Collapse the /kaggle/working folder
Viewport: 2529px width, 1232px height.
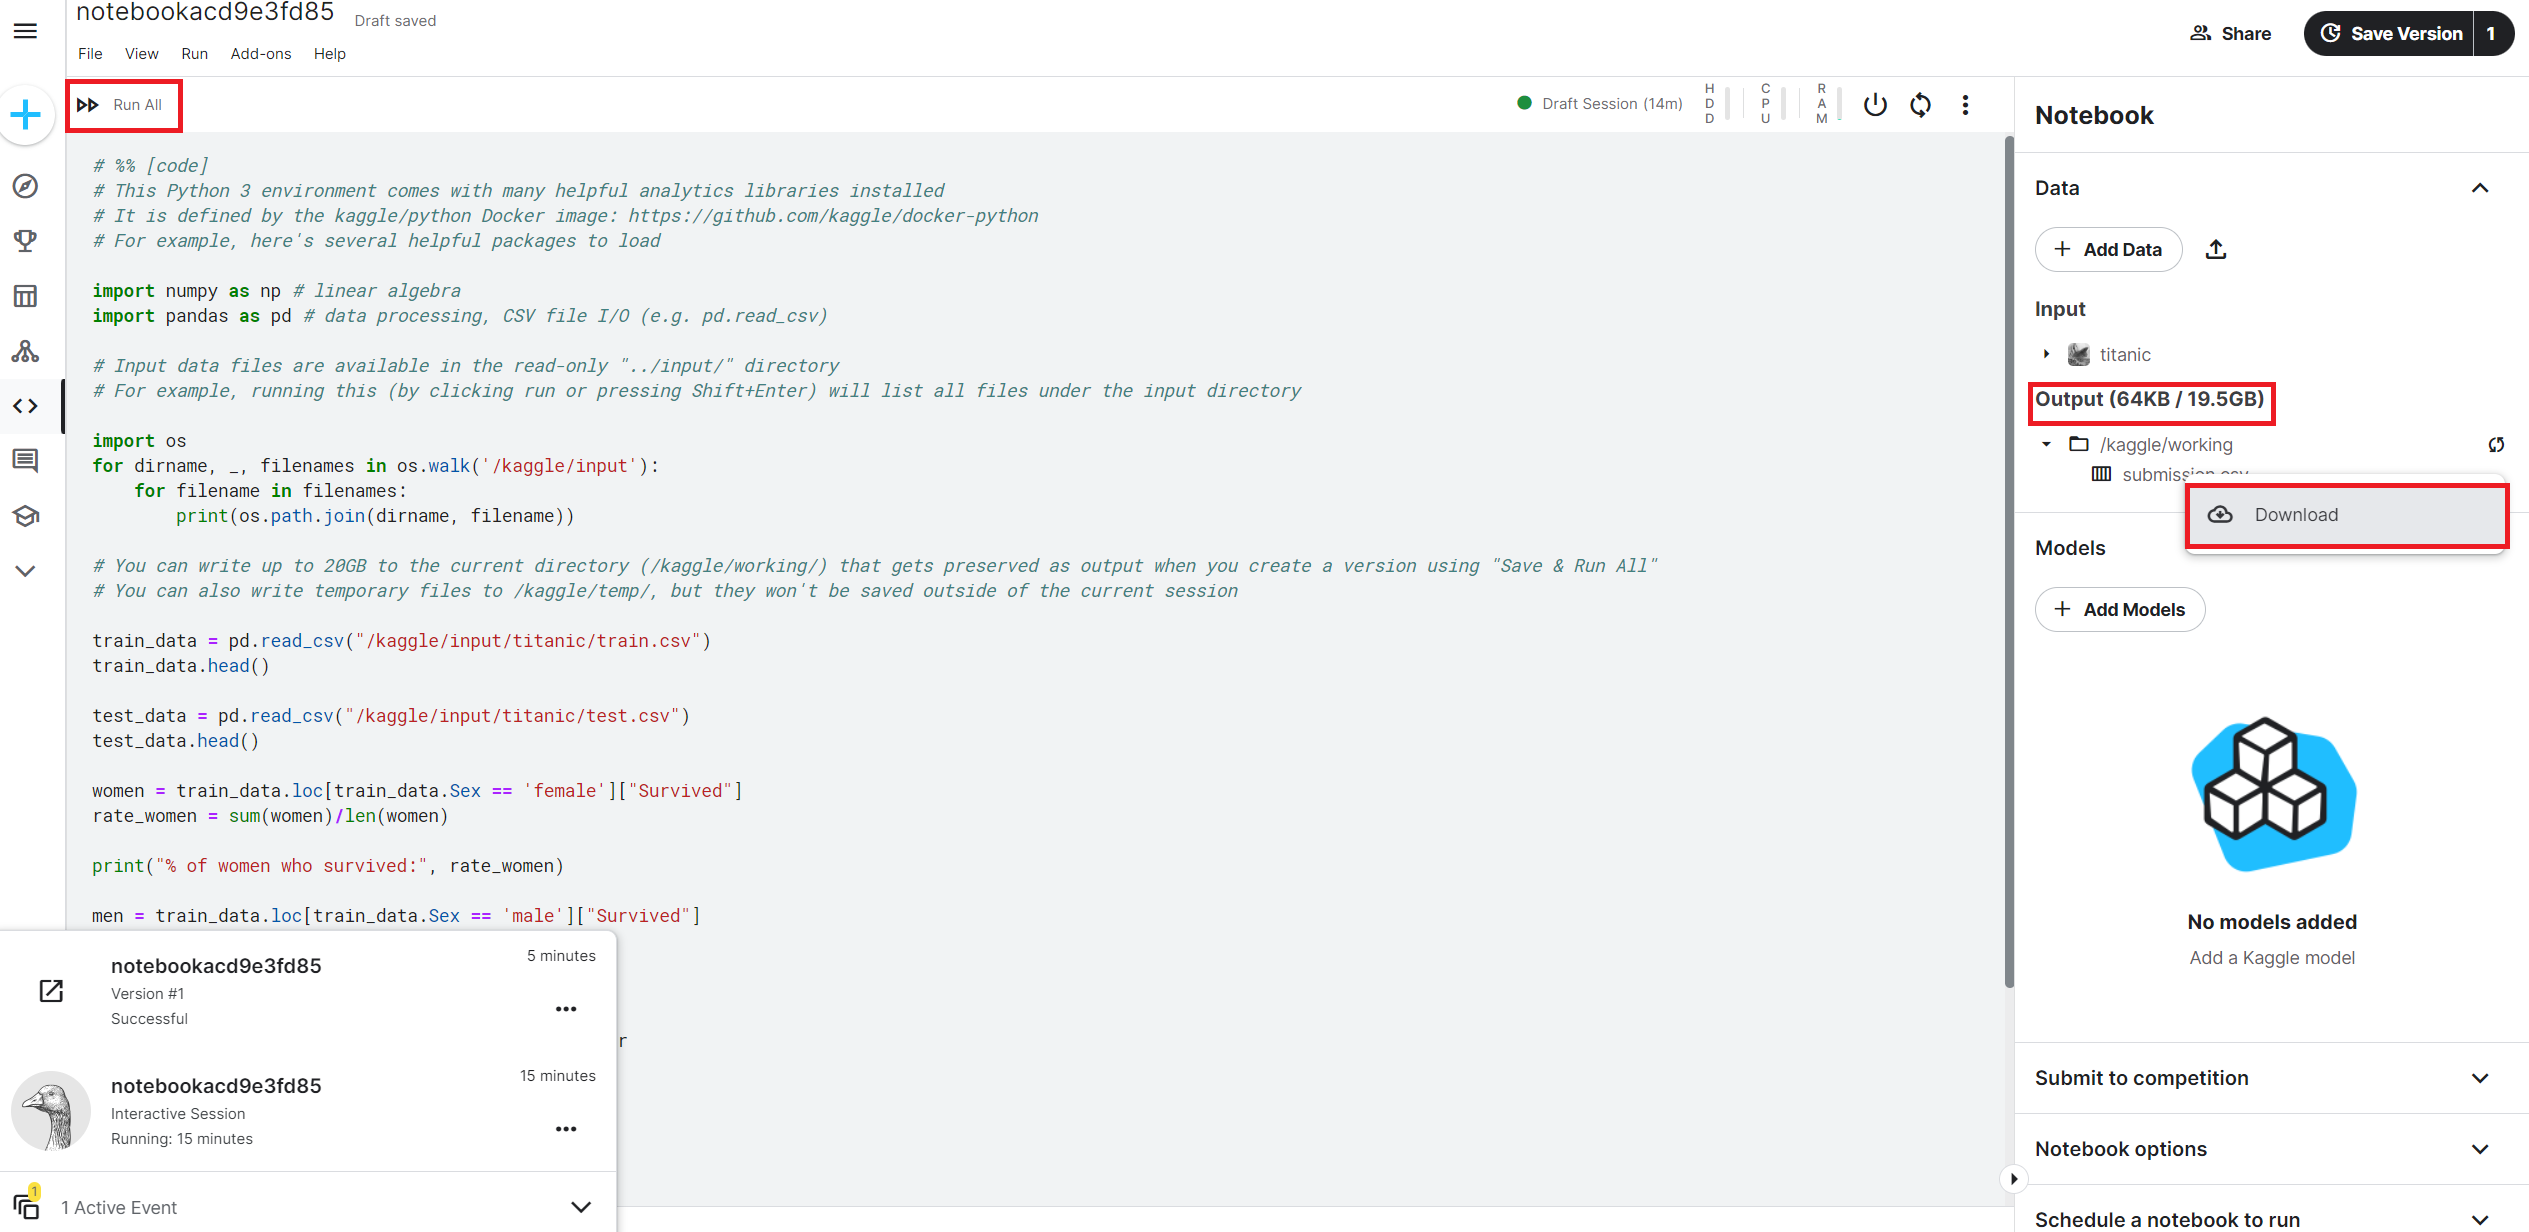[x=2046, y=445]
